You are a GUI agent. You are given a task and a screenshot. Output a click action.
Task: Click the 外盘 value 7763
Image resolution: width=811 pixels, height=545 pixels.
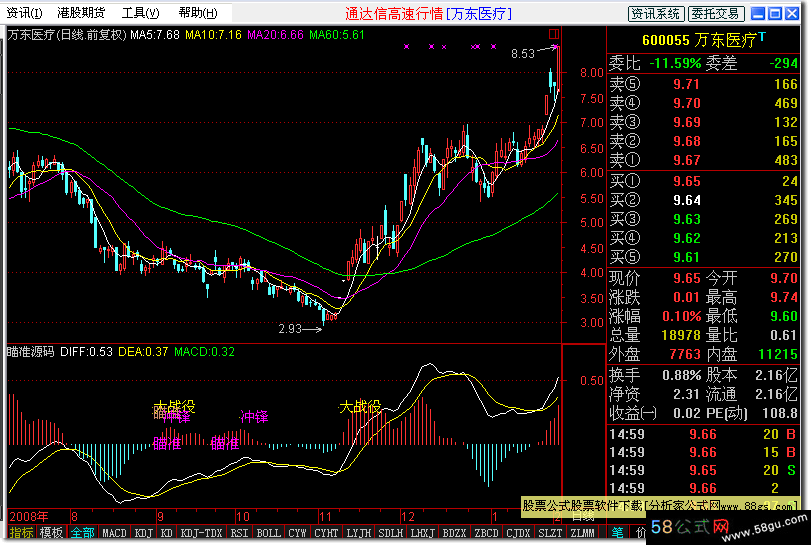[x=685, y=354]
